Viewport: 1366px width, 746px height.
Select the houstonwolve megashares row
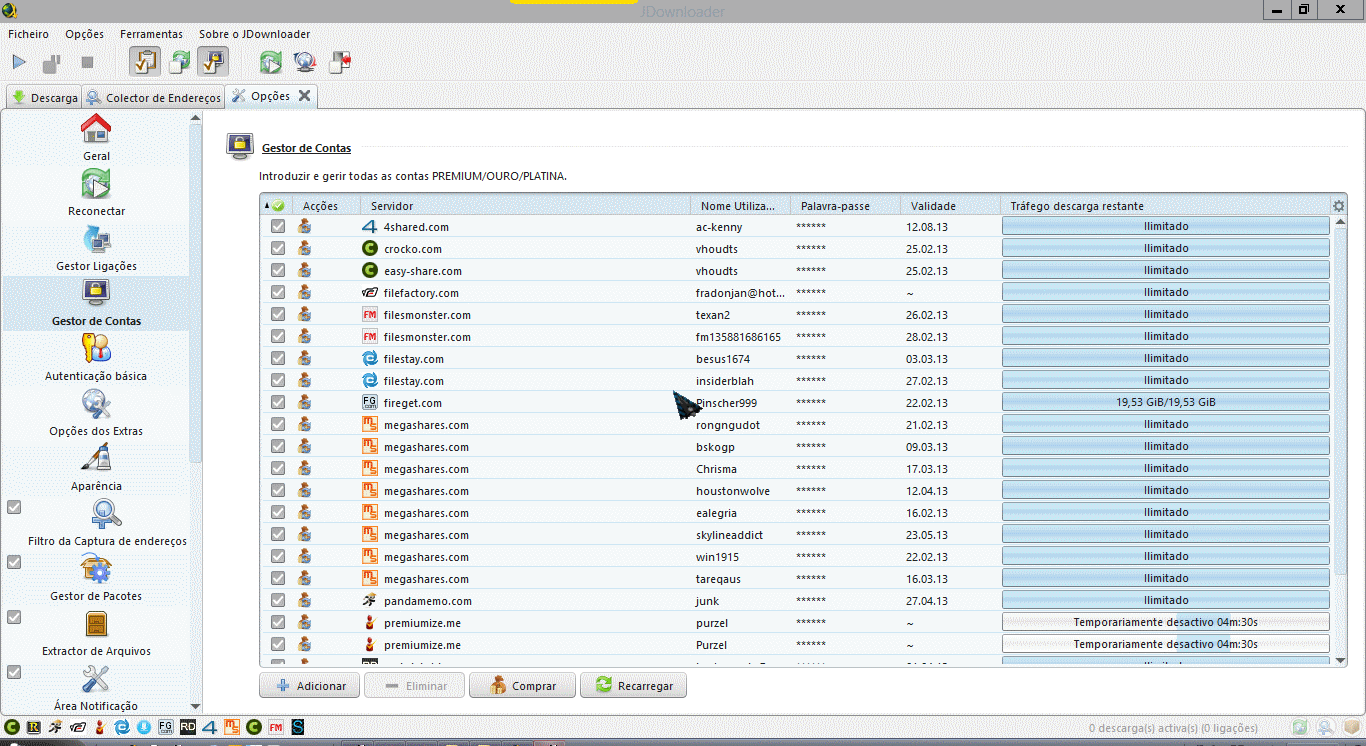795,491
